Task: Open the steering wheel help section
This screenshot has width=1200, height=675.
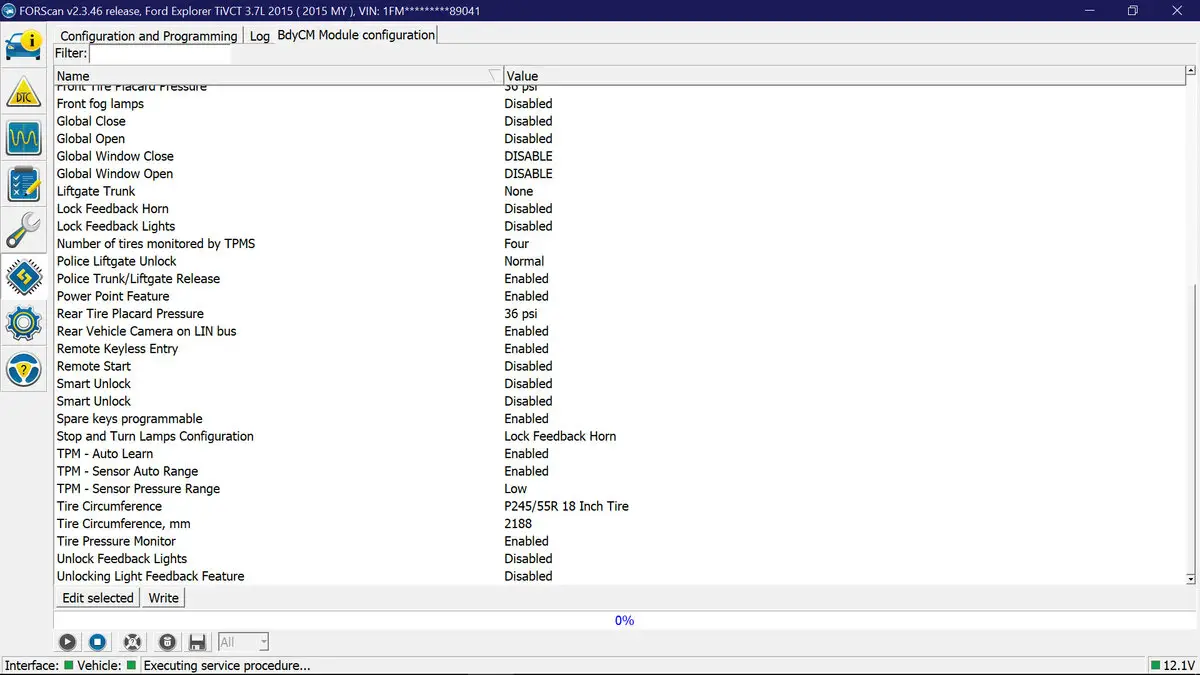Action: [24, 368]
